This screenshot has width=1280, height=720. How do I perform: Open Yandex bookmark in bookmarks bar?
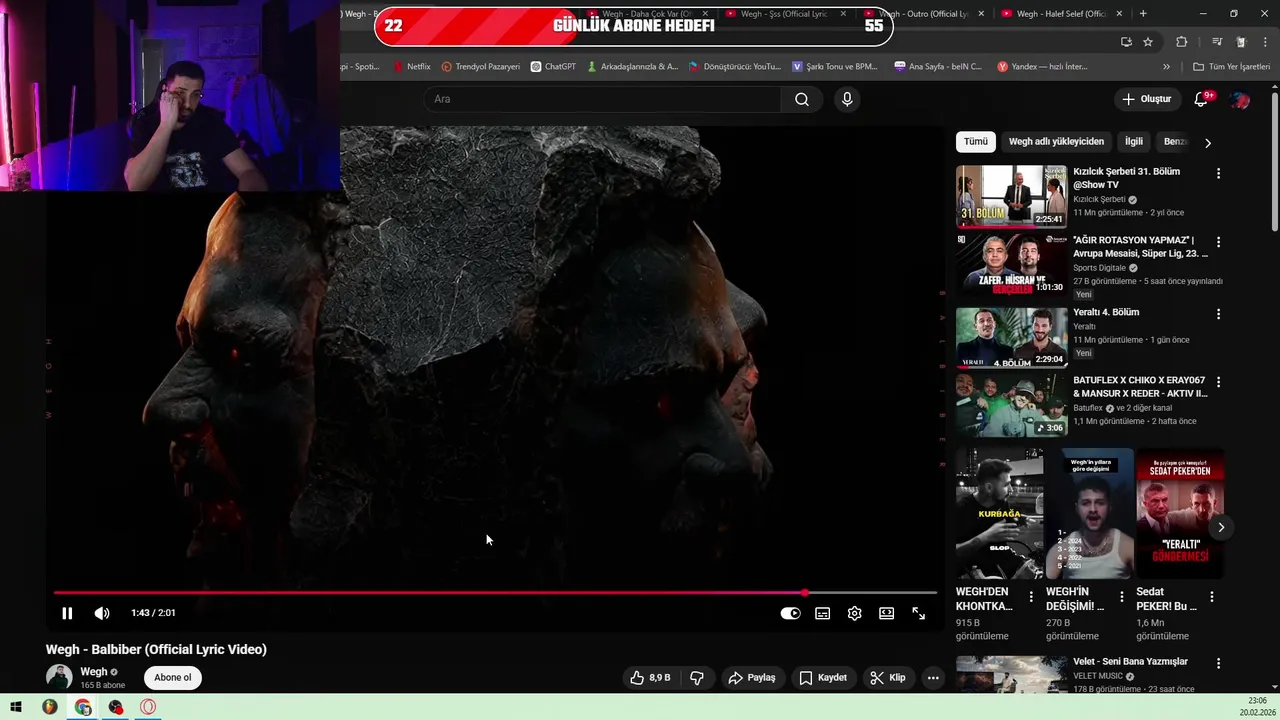1043,67
